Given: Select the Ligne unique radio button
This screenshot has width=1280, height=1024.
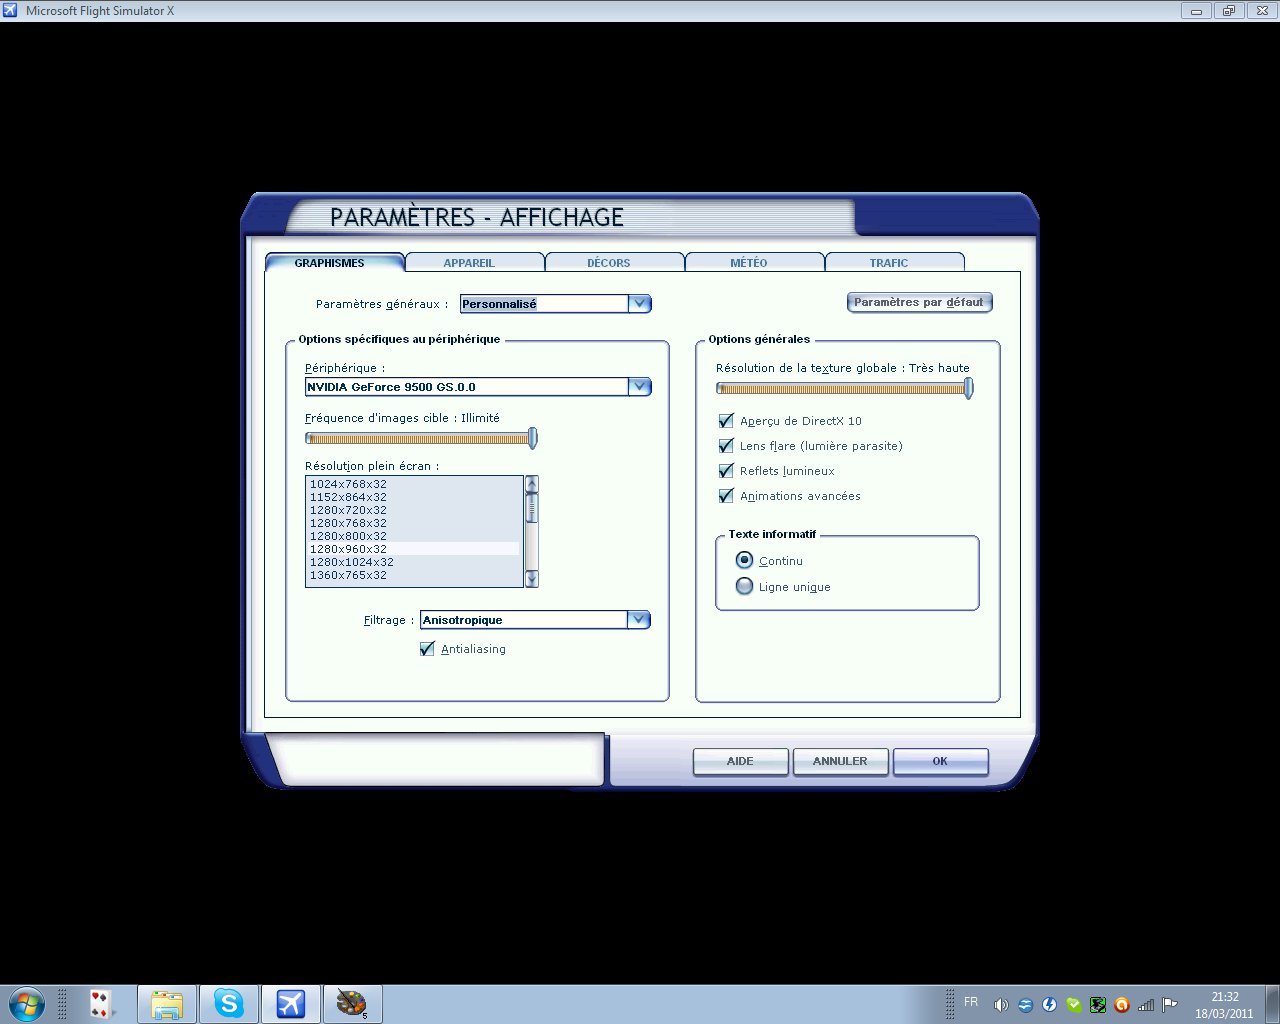Looking at the screenshot, I should coord(744,586).
